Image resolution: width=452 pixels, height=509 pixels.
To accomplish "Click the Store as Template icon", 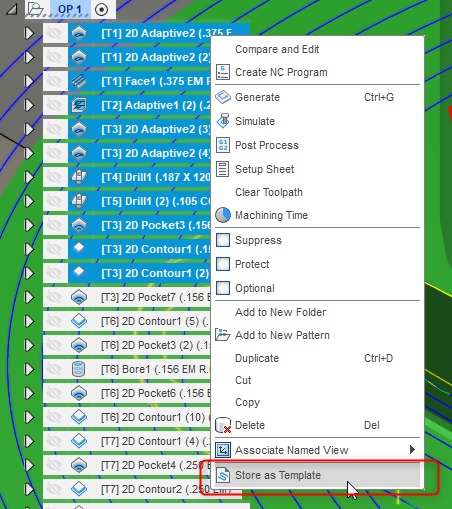I will tap(223, 475).
